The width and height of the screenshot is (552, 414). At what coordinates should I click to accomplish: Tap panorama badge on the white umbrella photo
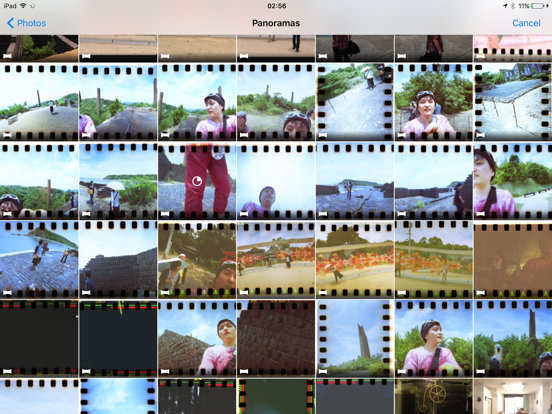[86, 213]
